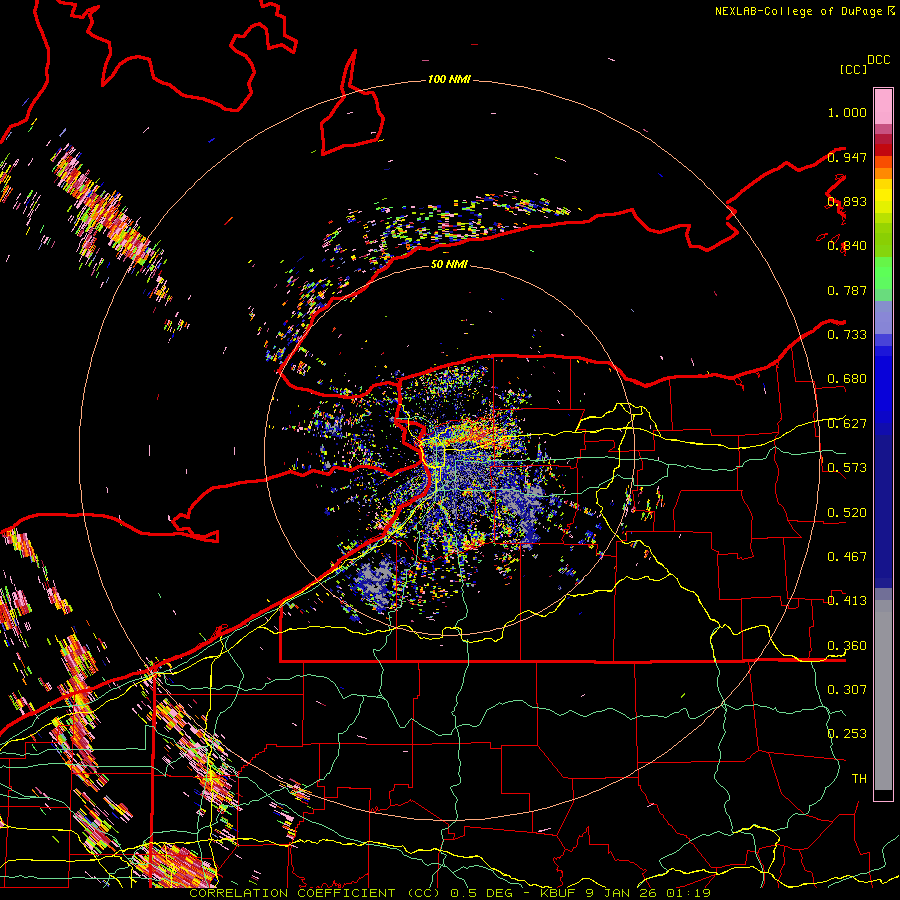The image size is (900, 900).
Task: Click the DCC label above the color scale
Action: tap(878, 60)
